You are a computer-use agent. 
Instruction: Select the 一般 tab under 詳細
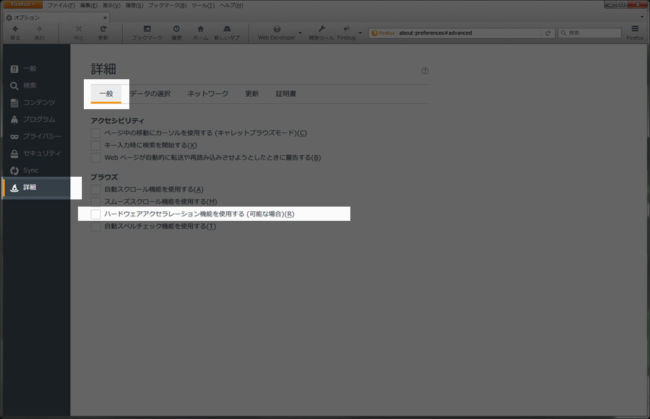106,94
